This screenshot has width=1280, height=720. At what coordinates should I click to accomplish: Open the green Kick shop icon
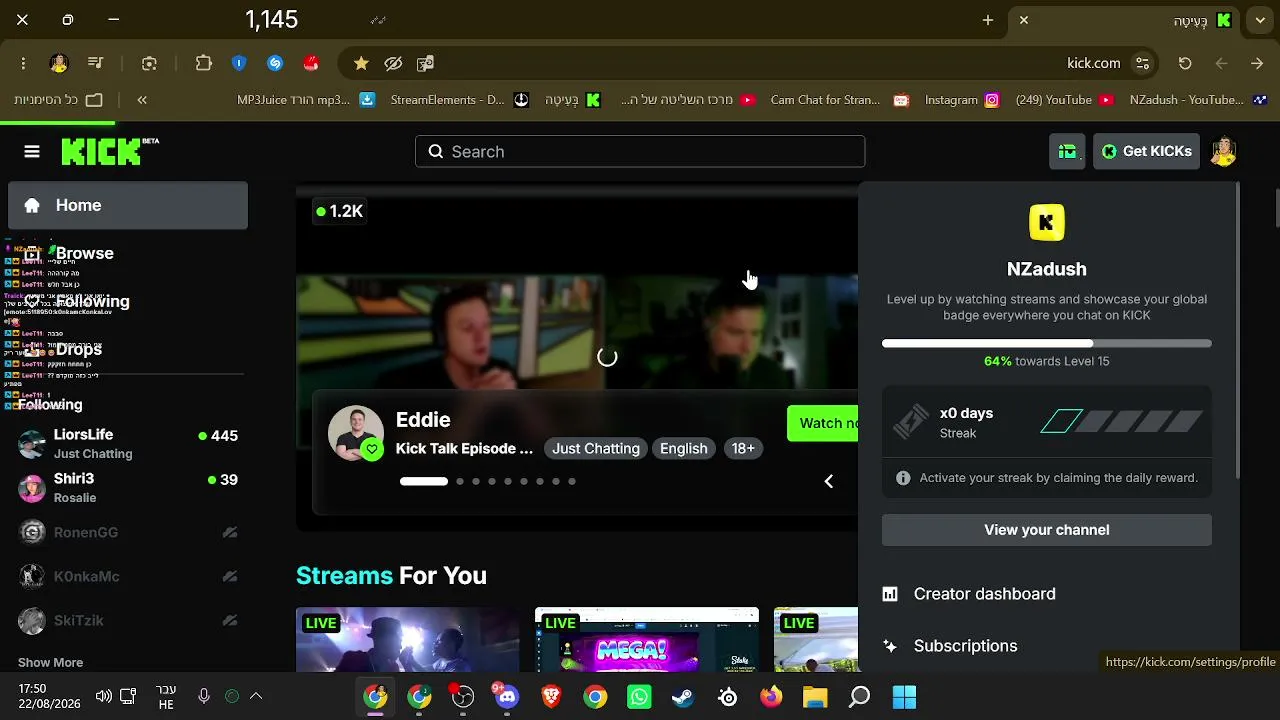[x=1067, y=152]
